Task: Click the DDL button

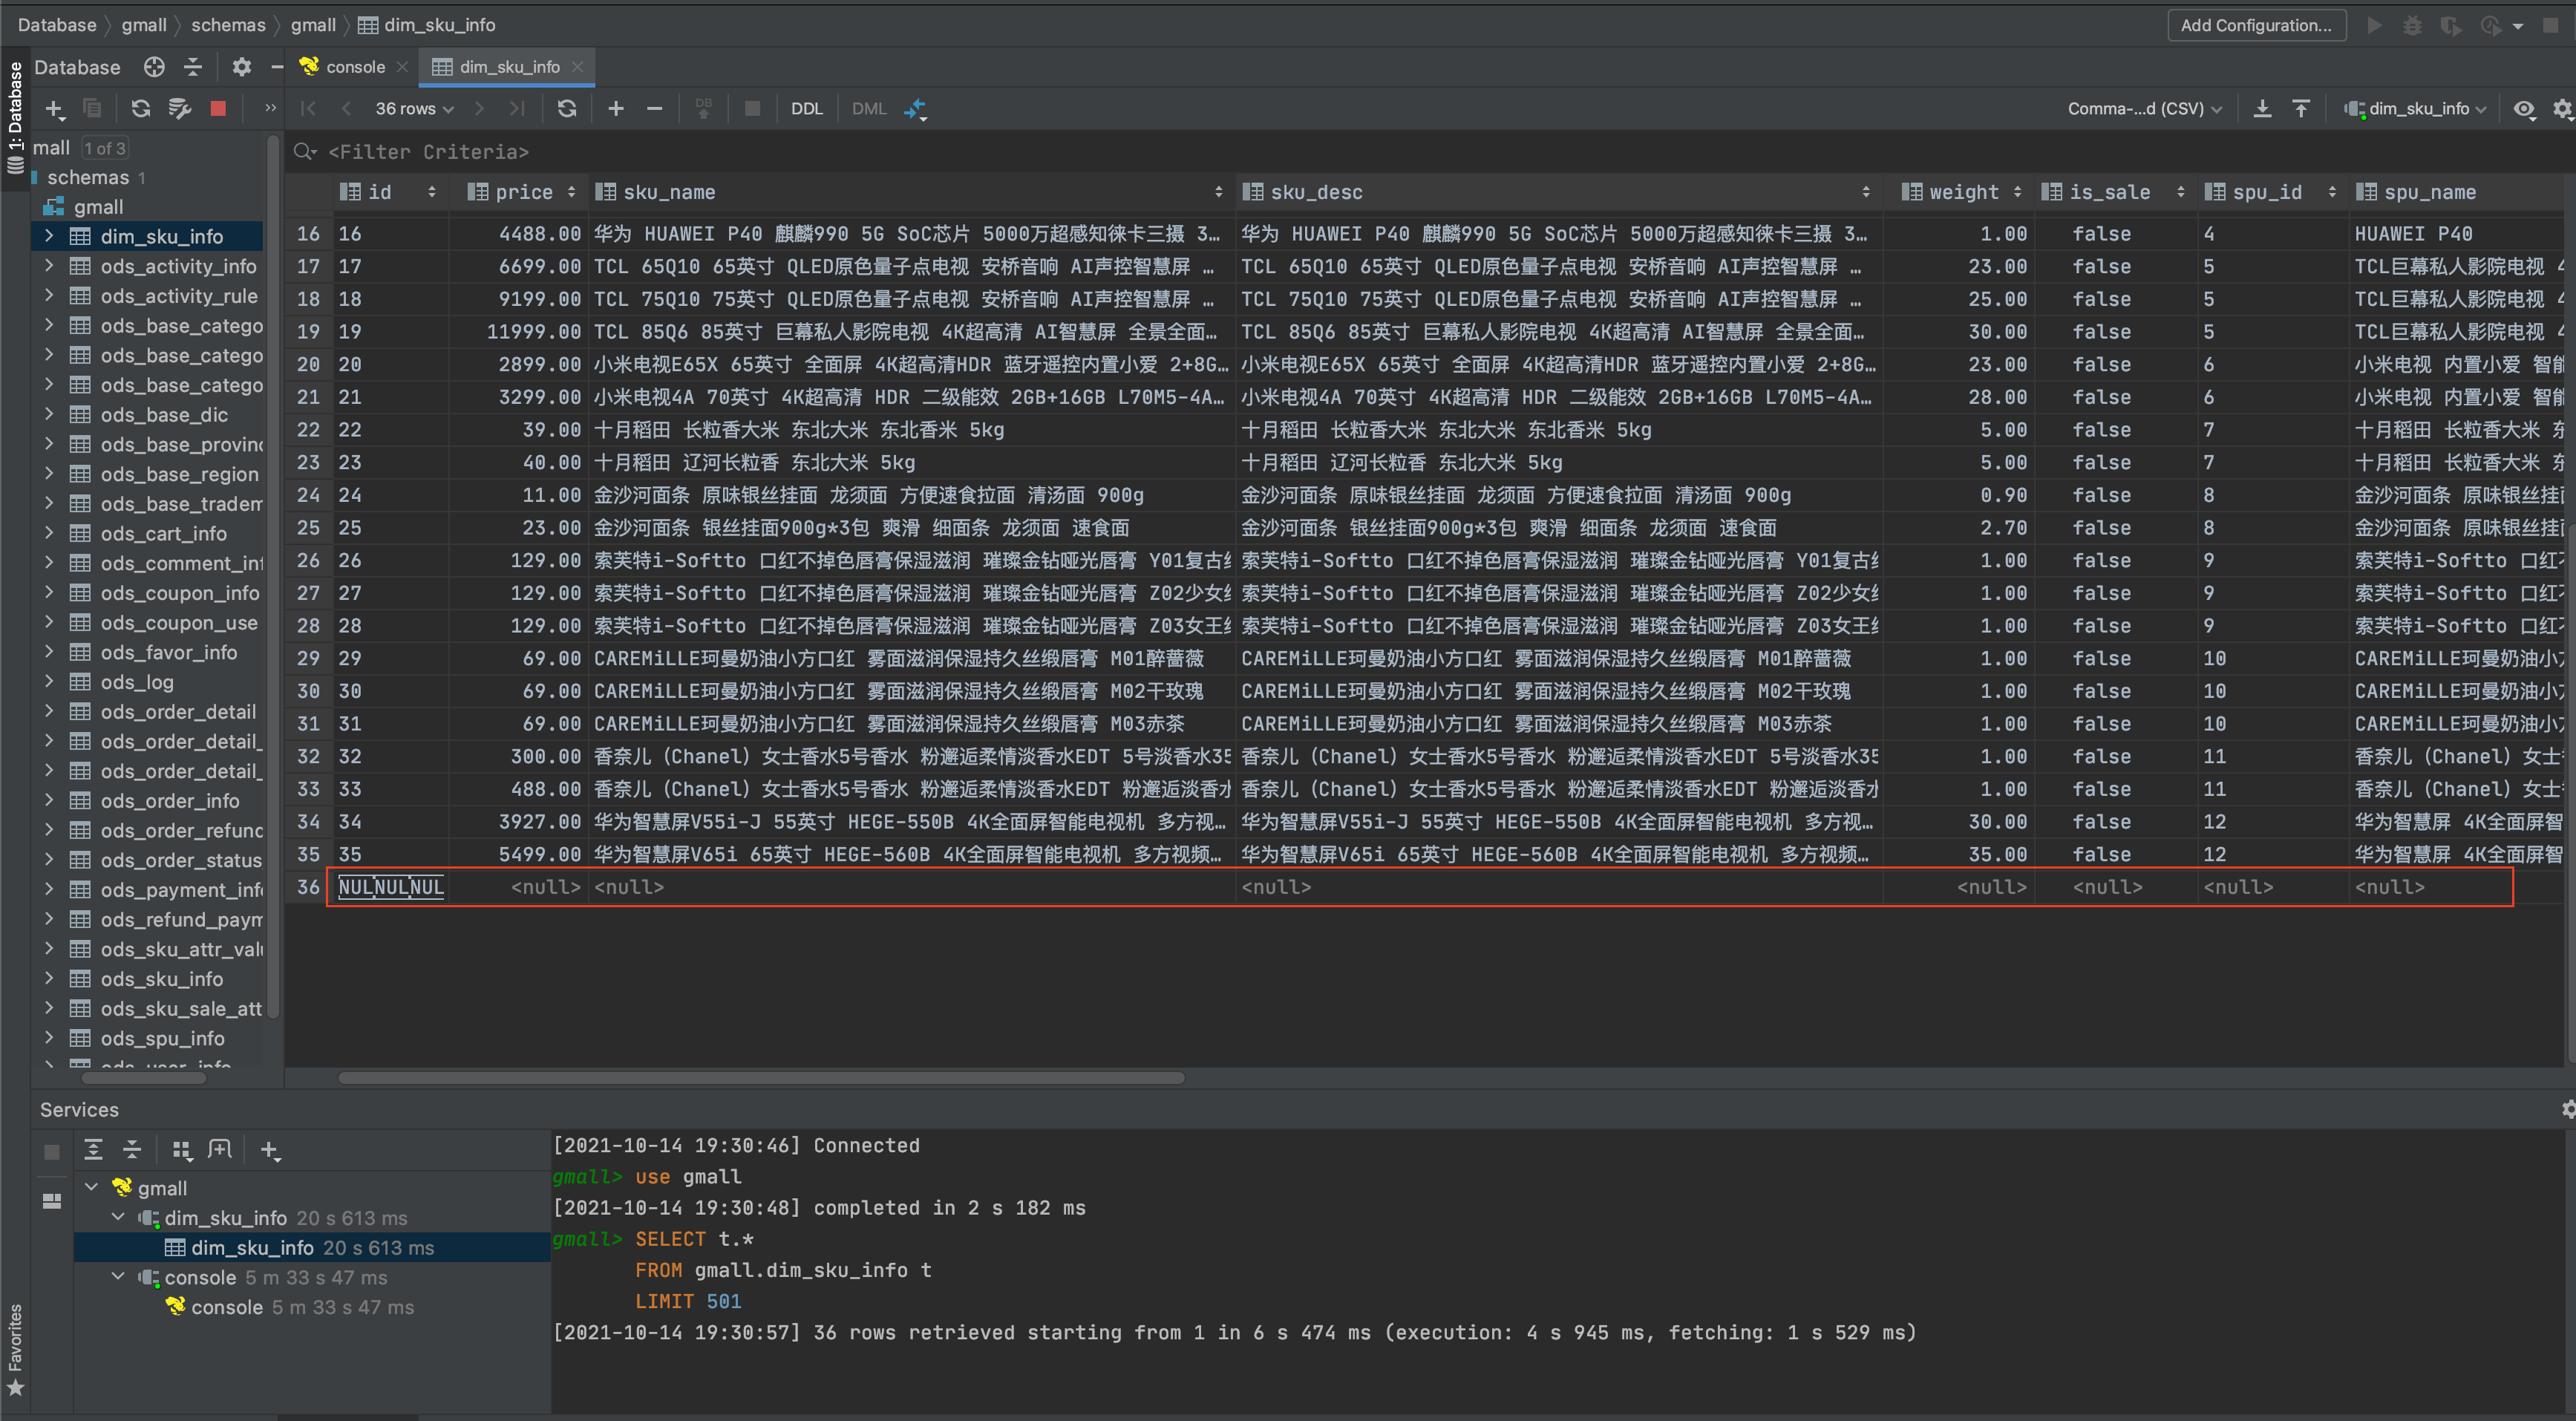Action: [x=806, y=108]
